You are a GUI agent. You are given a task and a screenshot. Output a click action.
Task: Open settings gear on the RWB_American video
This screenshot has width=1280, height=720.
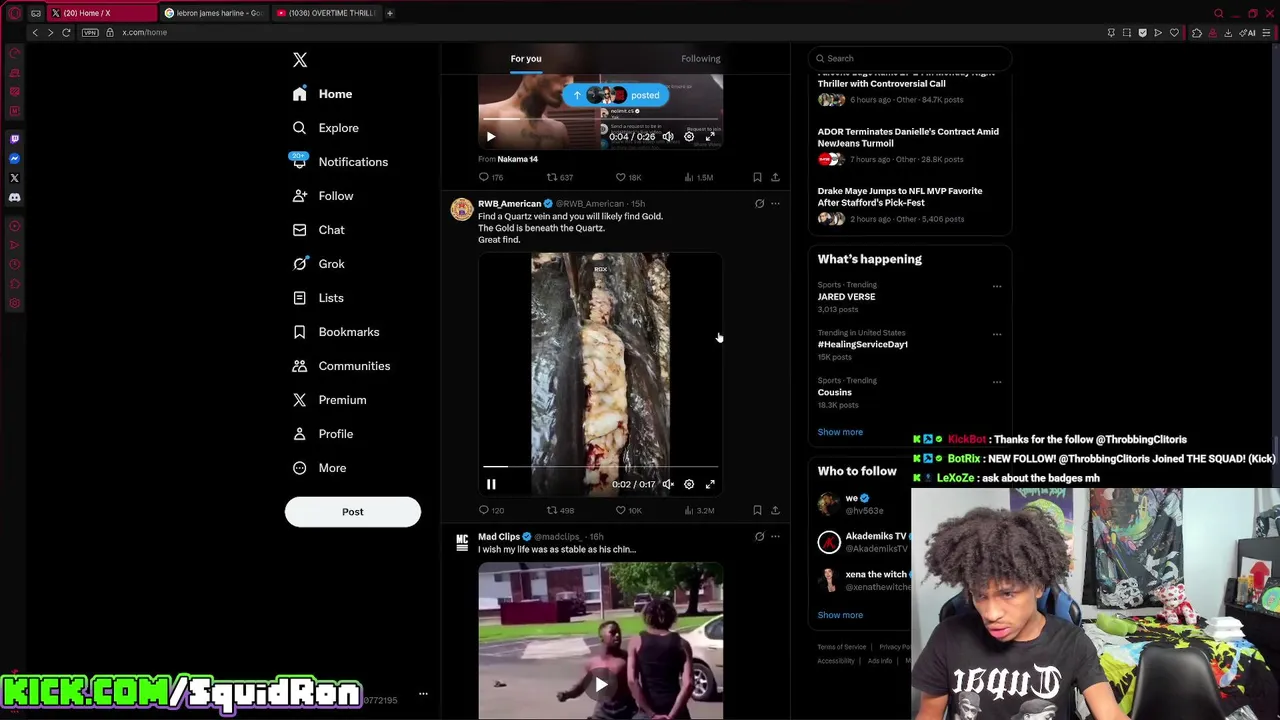[689, 484]
